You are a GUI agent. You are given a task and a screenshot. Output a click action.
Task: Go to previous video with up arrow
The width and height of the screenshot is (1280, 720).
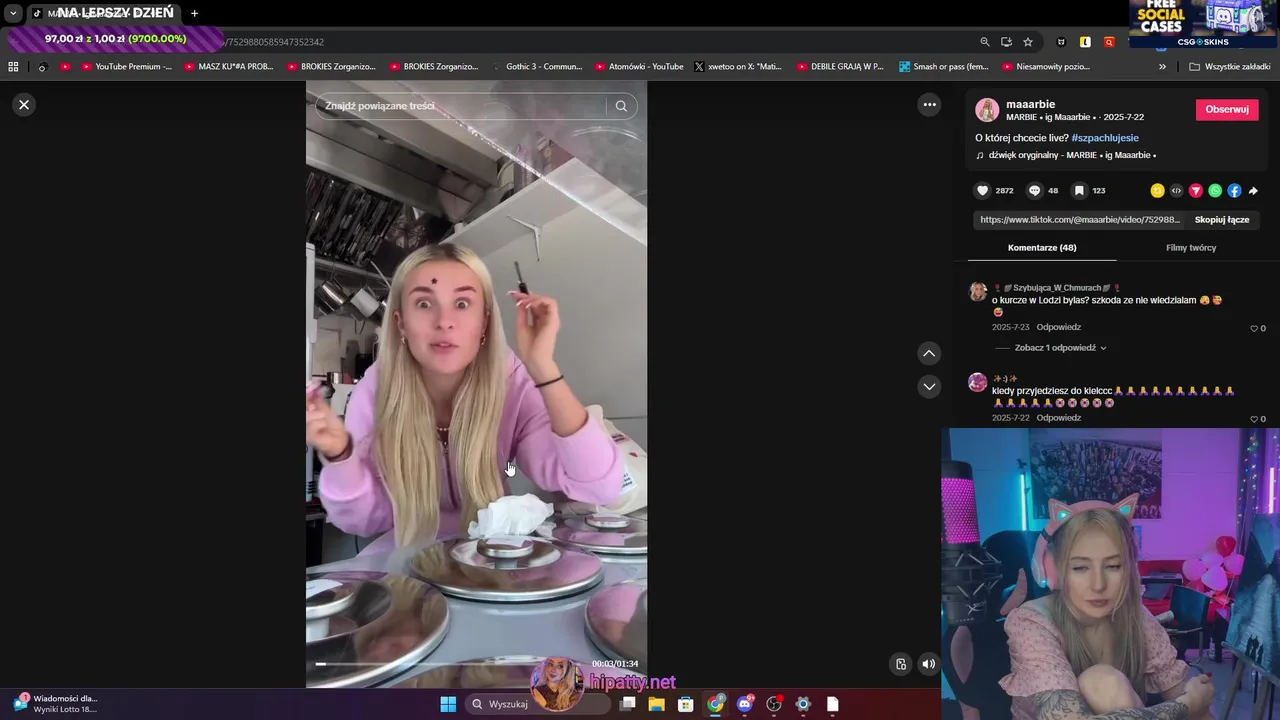point(929,353)
